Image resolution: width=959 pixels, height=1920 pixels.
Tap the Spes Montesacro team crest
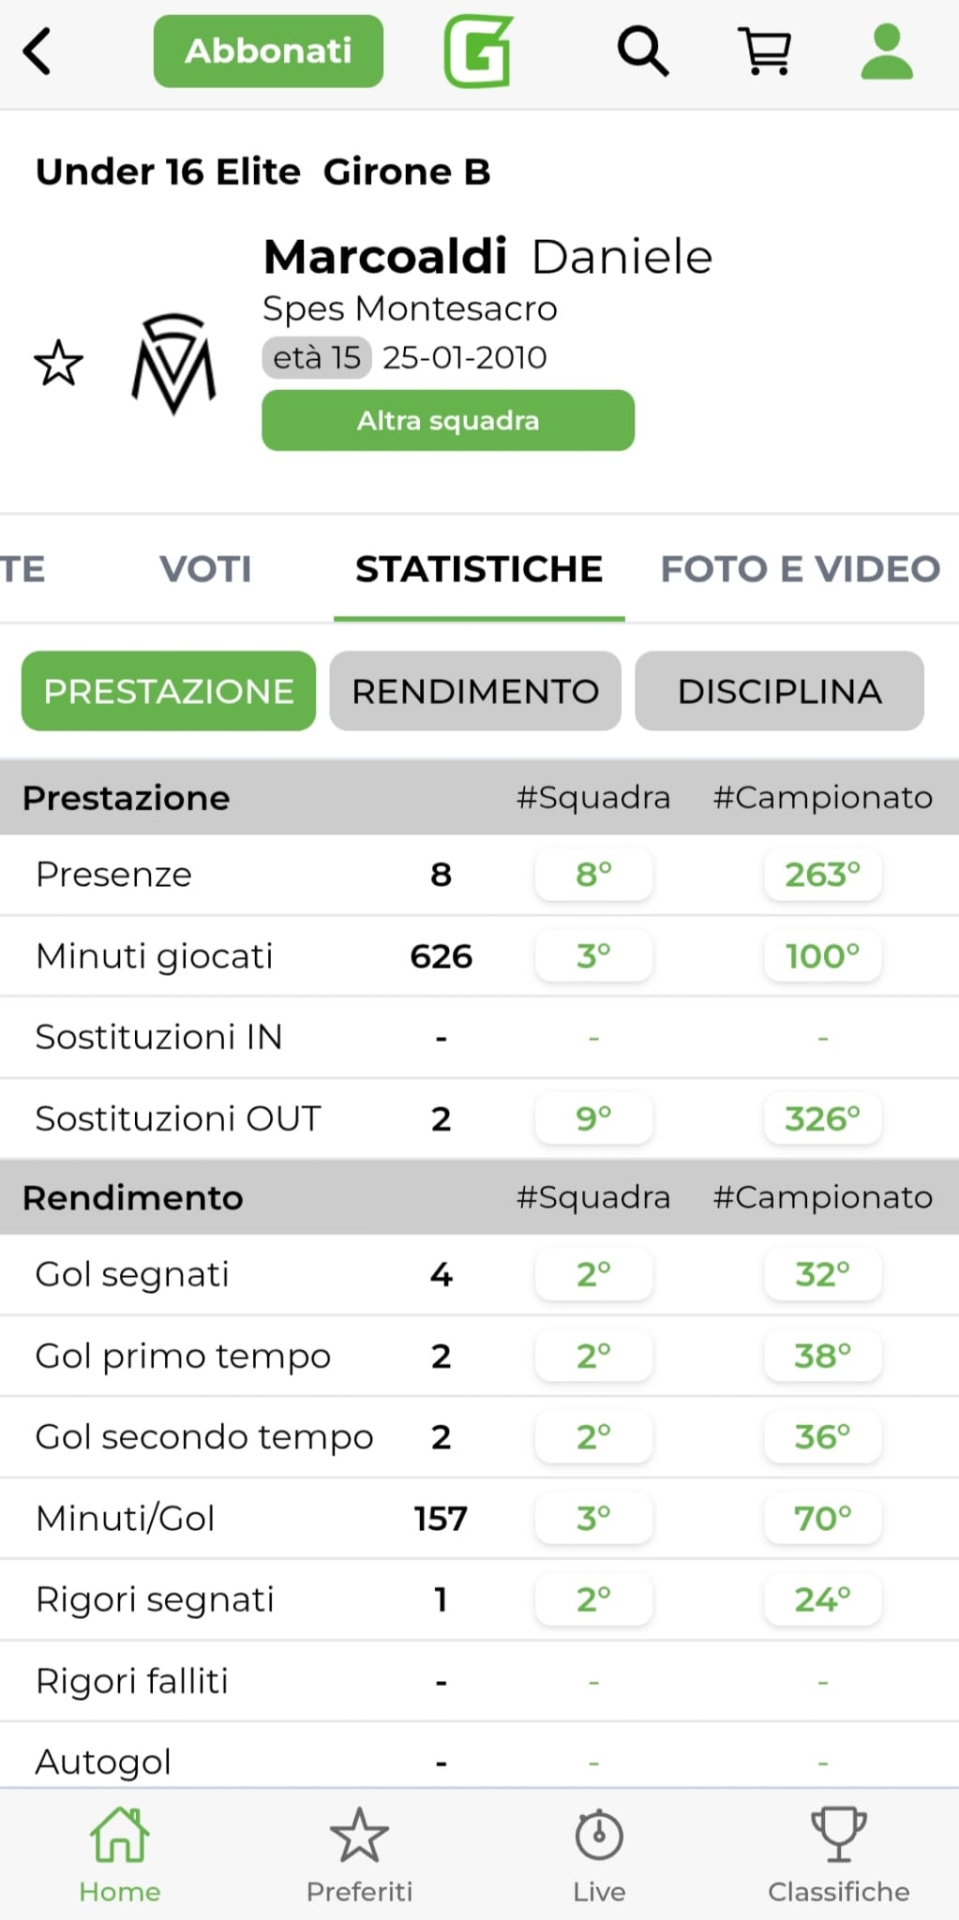174,364
